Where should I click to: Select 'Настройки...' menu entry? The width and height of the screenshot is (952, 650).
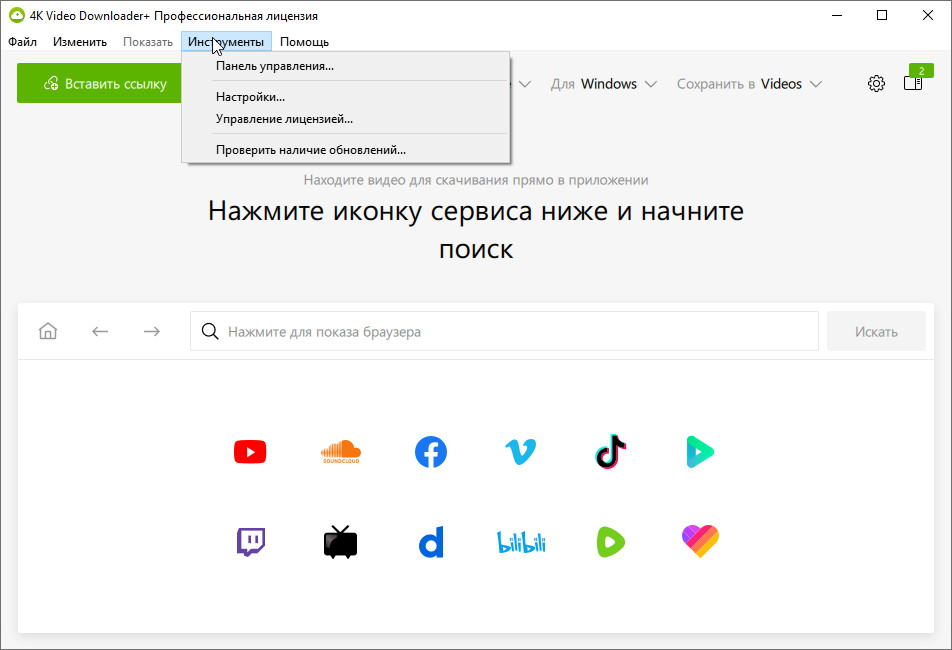[345, 97]
